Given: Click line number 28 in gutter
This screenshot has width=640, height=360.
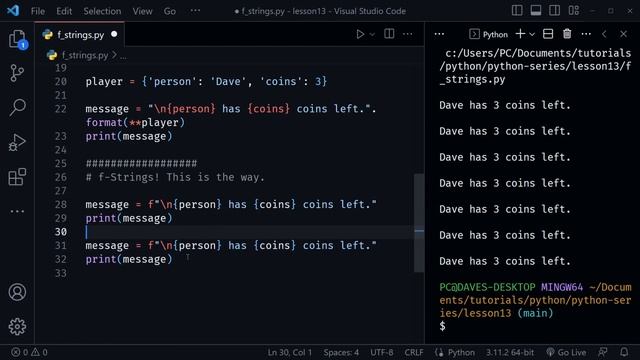Looking at the screenshot, I should (60, 204).
